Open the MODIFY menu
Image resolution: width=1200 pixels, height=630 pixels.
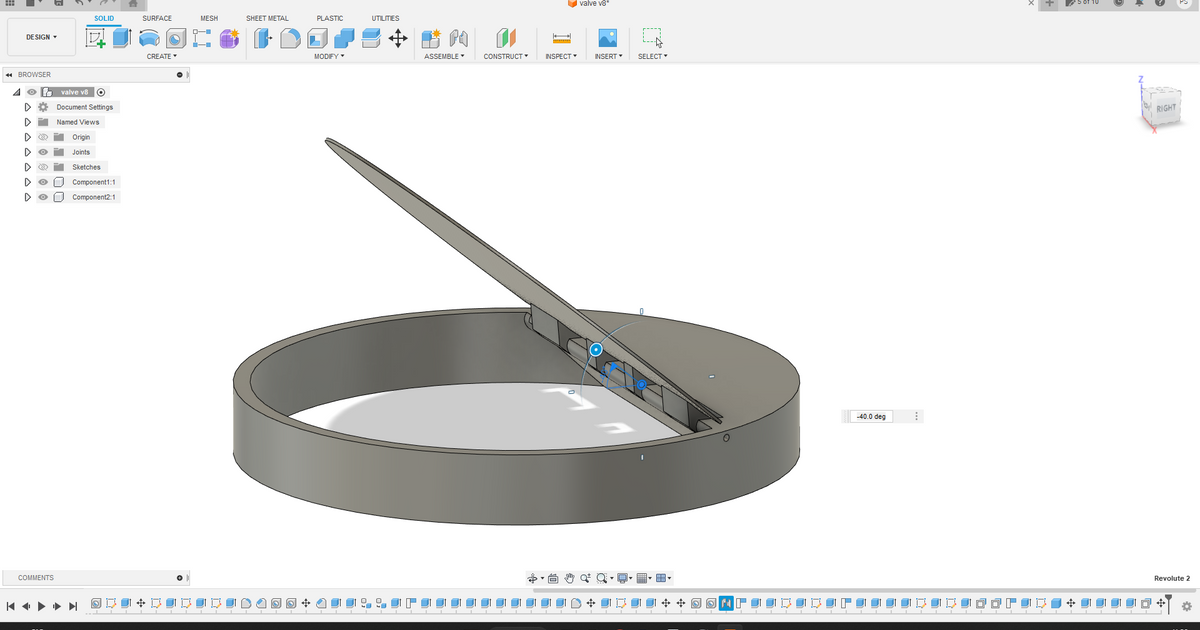[x=329, y=56]
